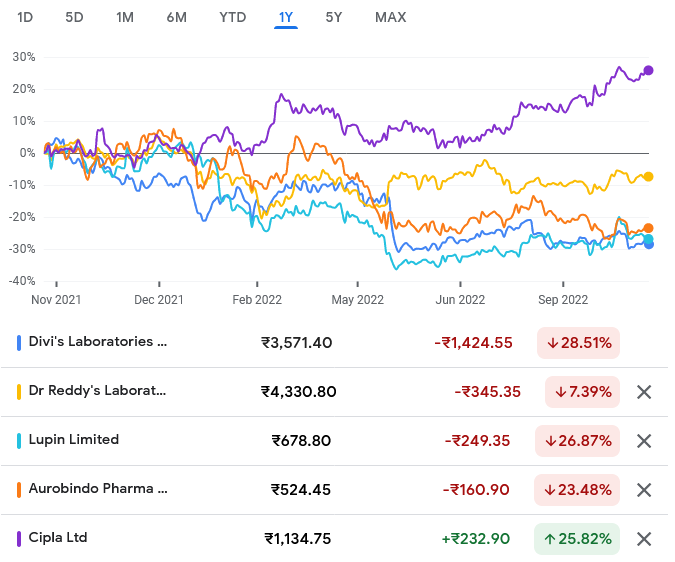Switch to the MAX time range

pyautogui.click(x=390, y=17)
